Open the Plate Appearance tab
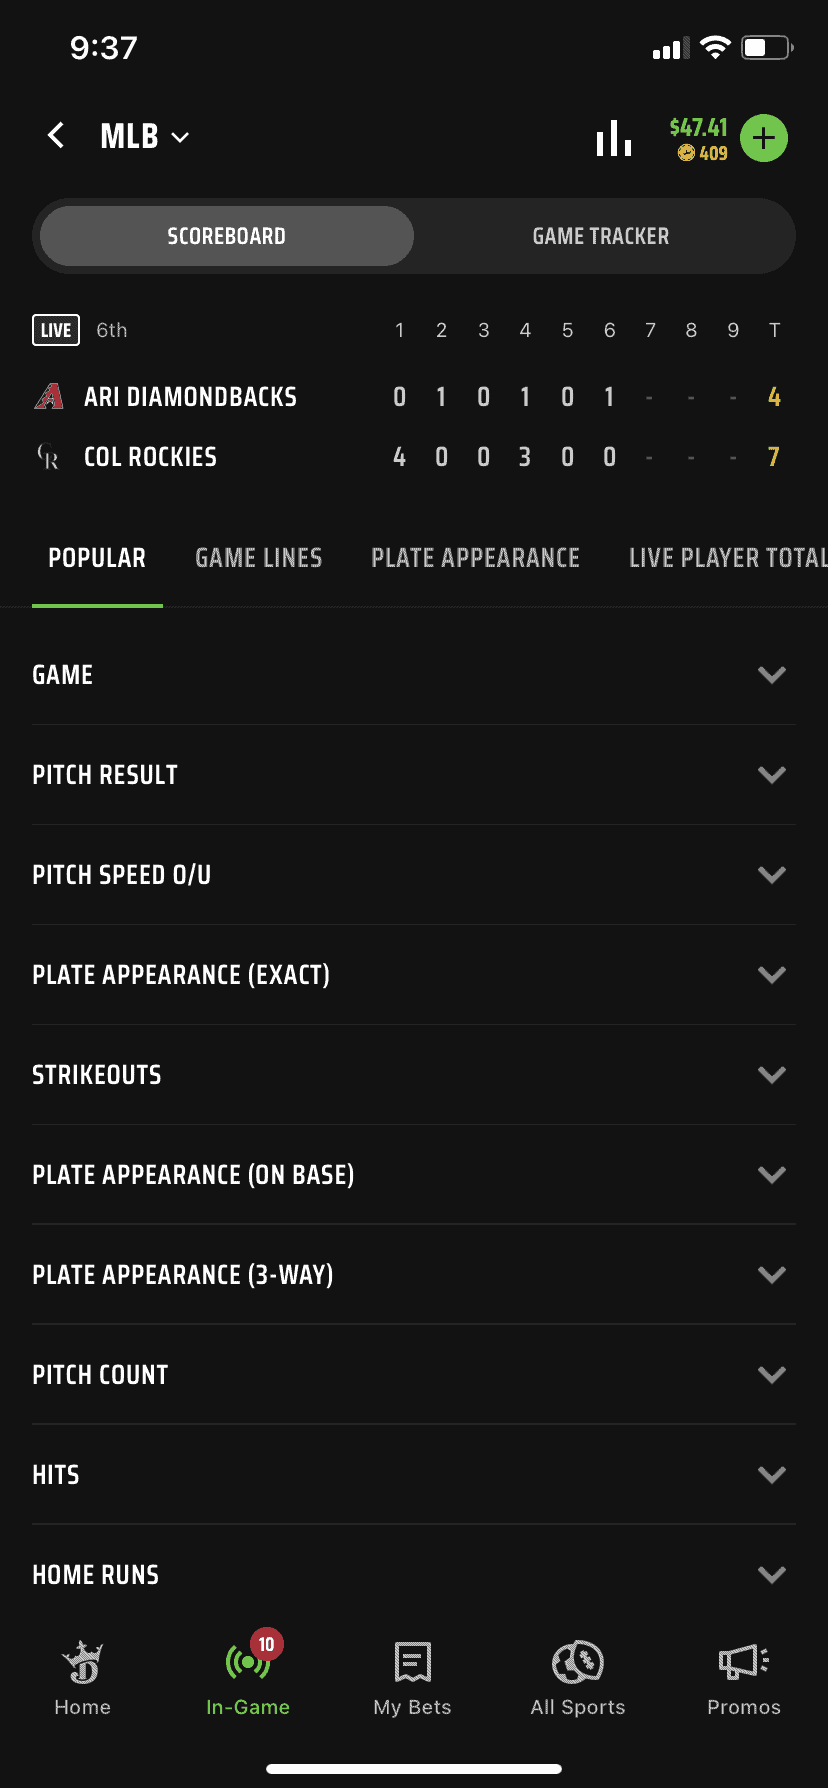 pyautogui.click(x=475, y=558)
